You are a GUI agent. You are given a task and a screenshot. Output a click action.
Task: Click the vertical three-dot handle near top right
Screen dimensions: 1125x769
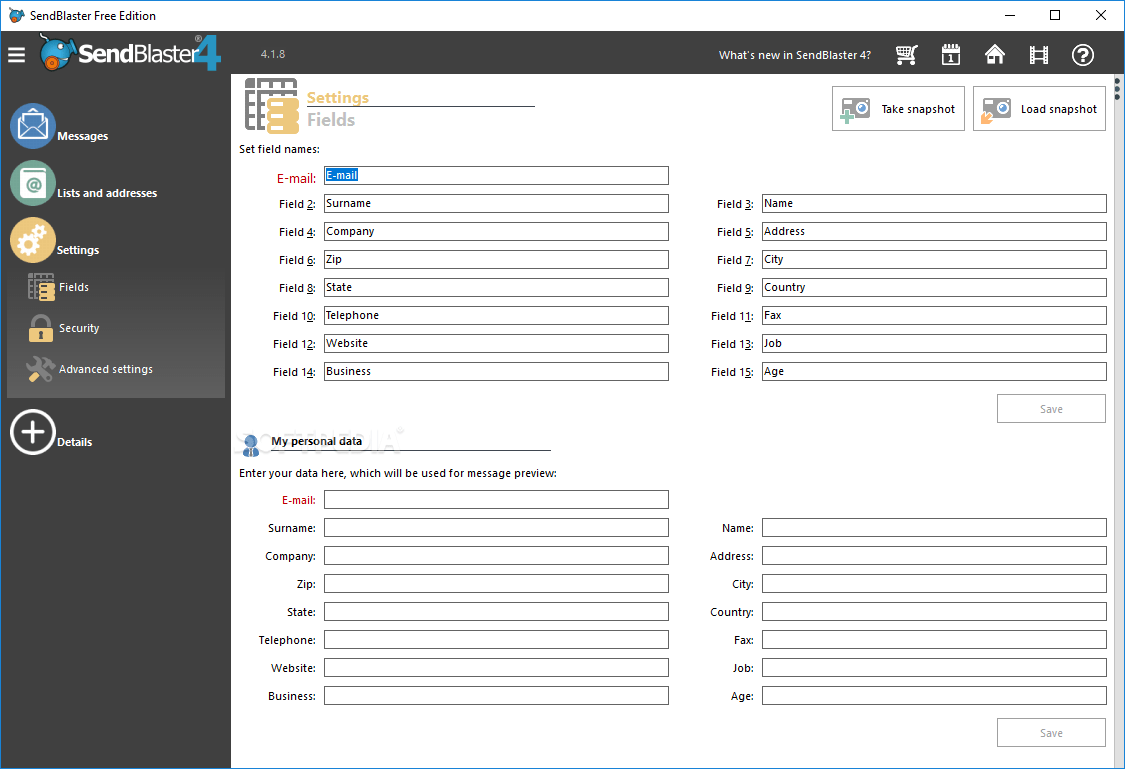click(1115, 90)
